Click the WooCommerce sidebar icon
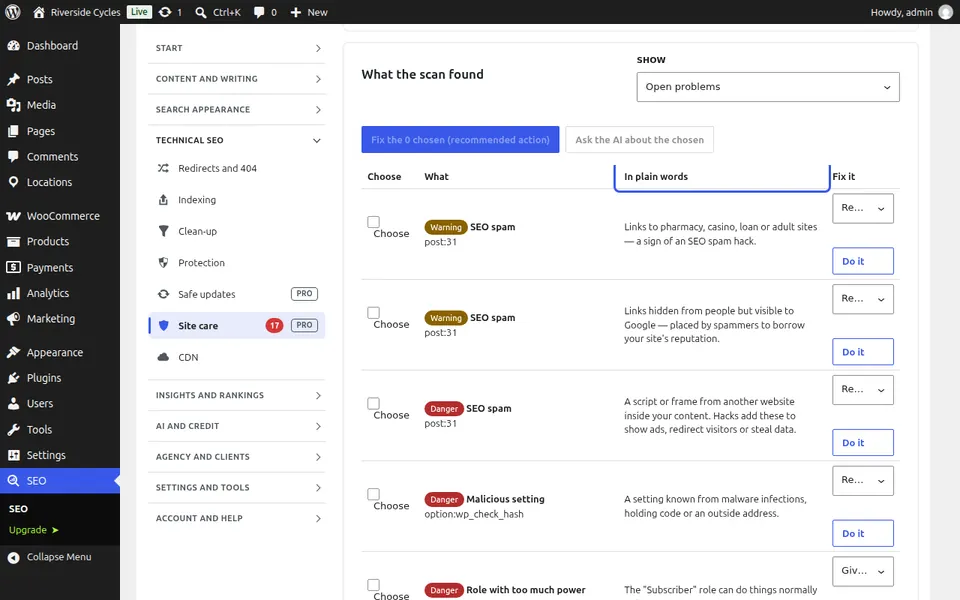The height and width of the screenshot is (600, 960). point(13,216)
